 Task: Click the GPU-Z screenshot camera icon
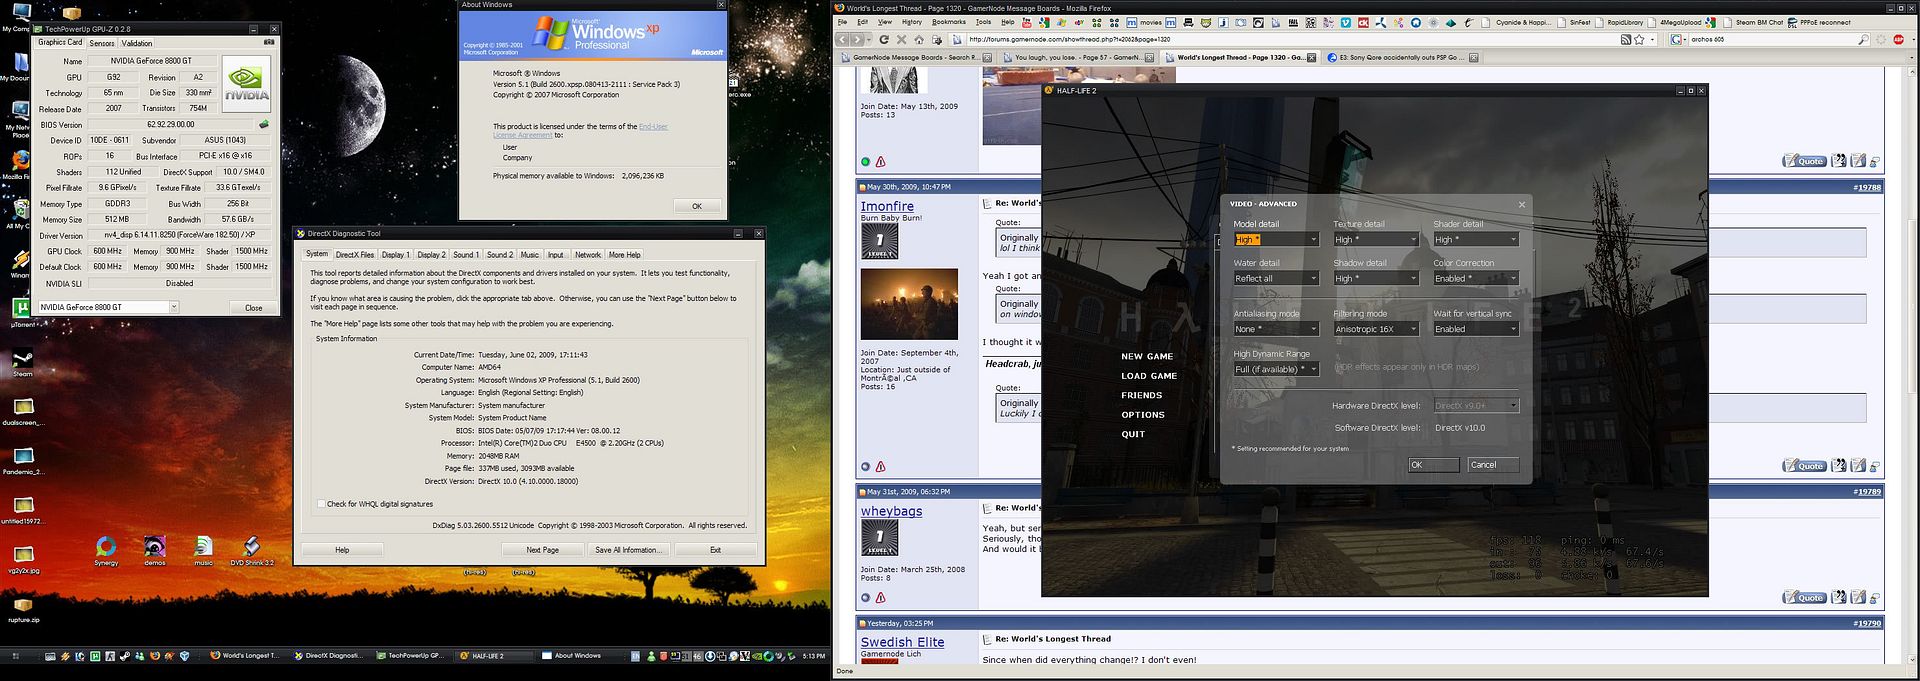(268, 42)
